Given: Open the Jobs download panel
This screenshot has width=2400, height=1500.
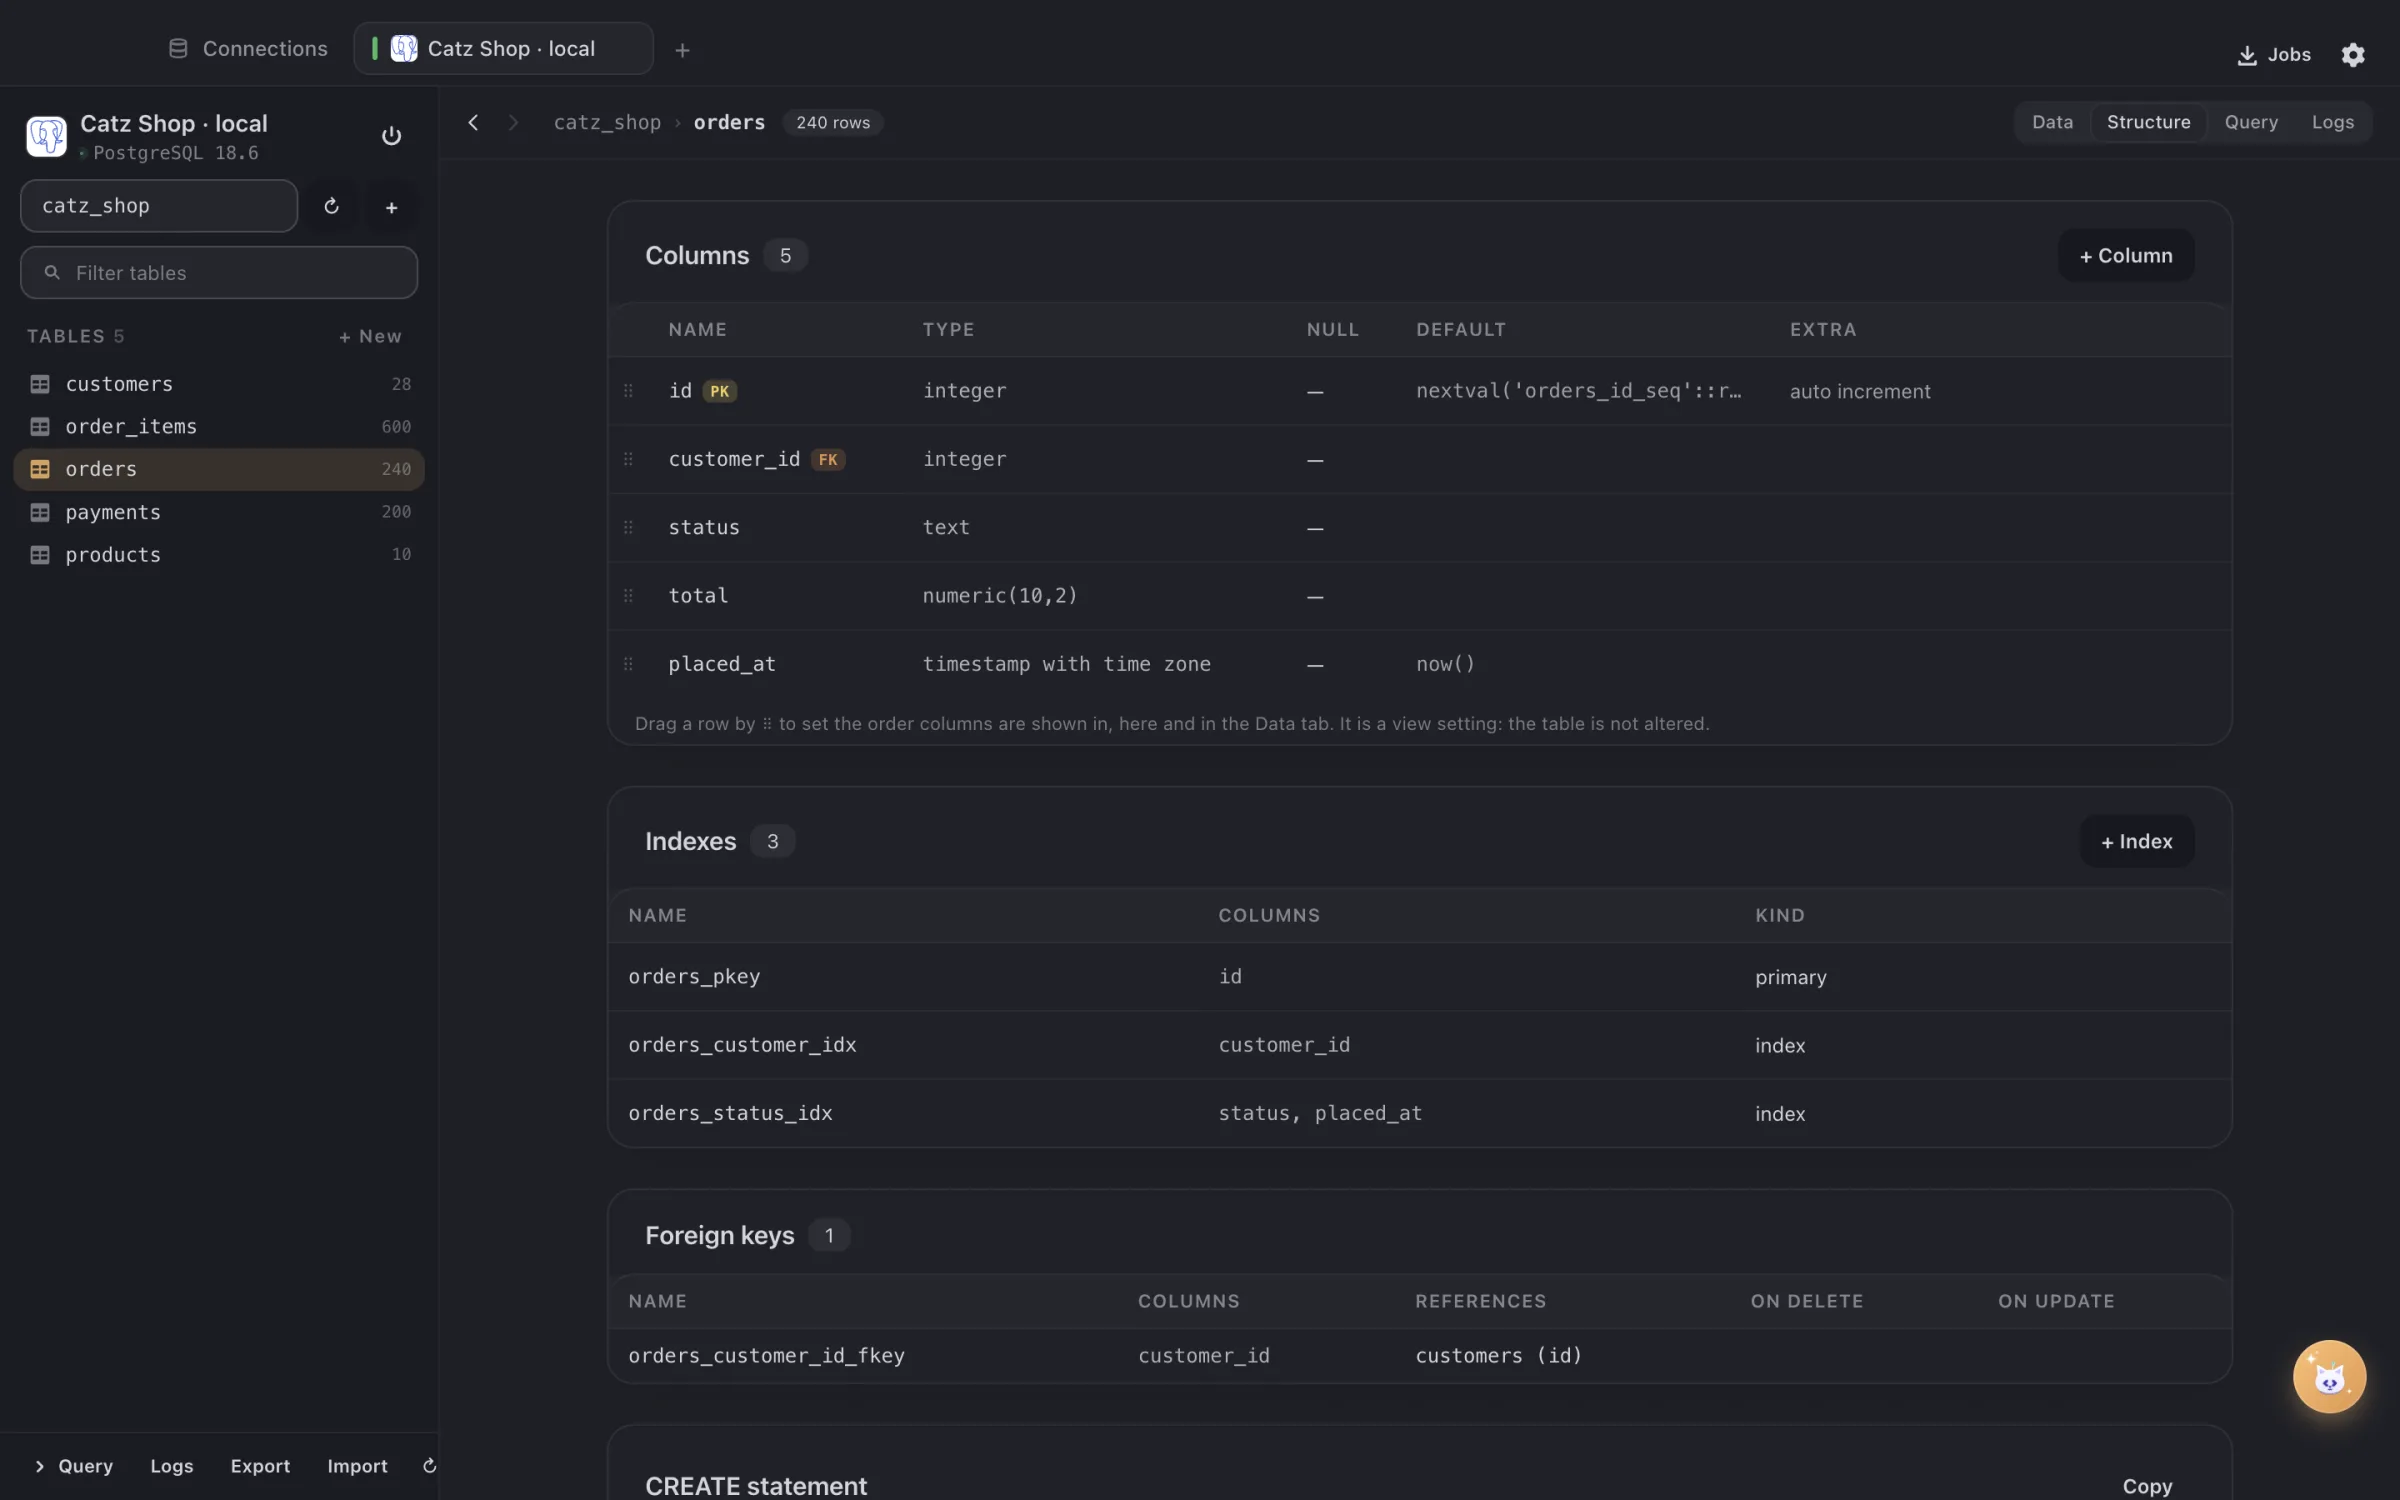Looking at the screenshot, I should click(x=2273, y=55).
